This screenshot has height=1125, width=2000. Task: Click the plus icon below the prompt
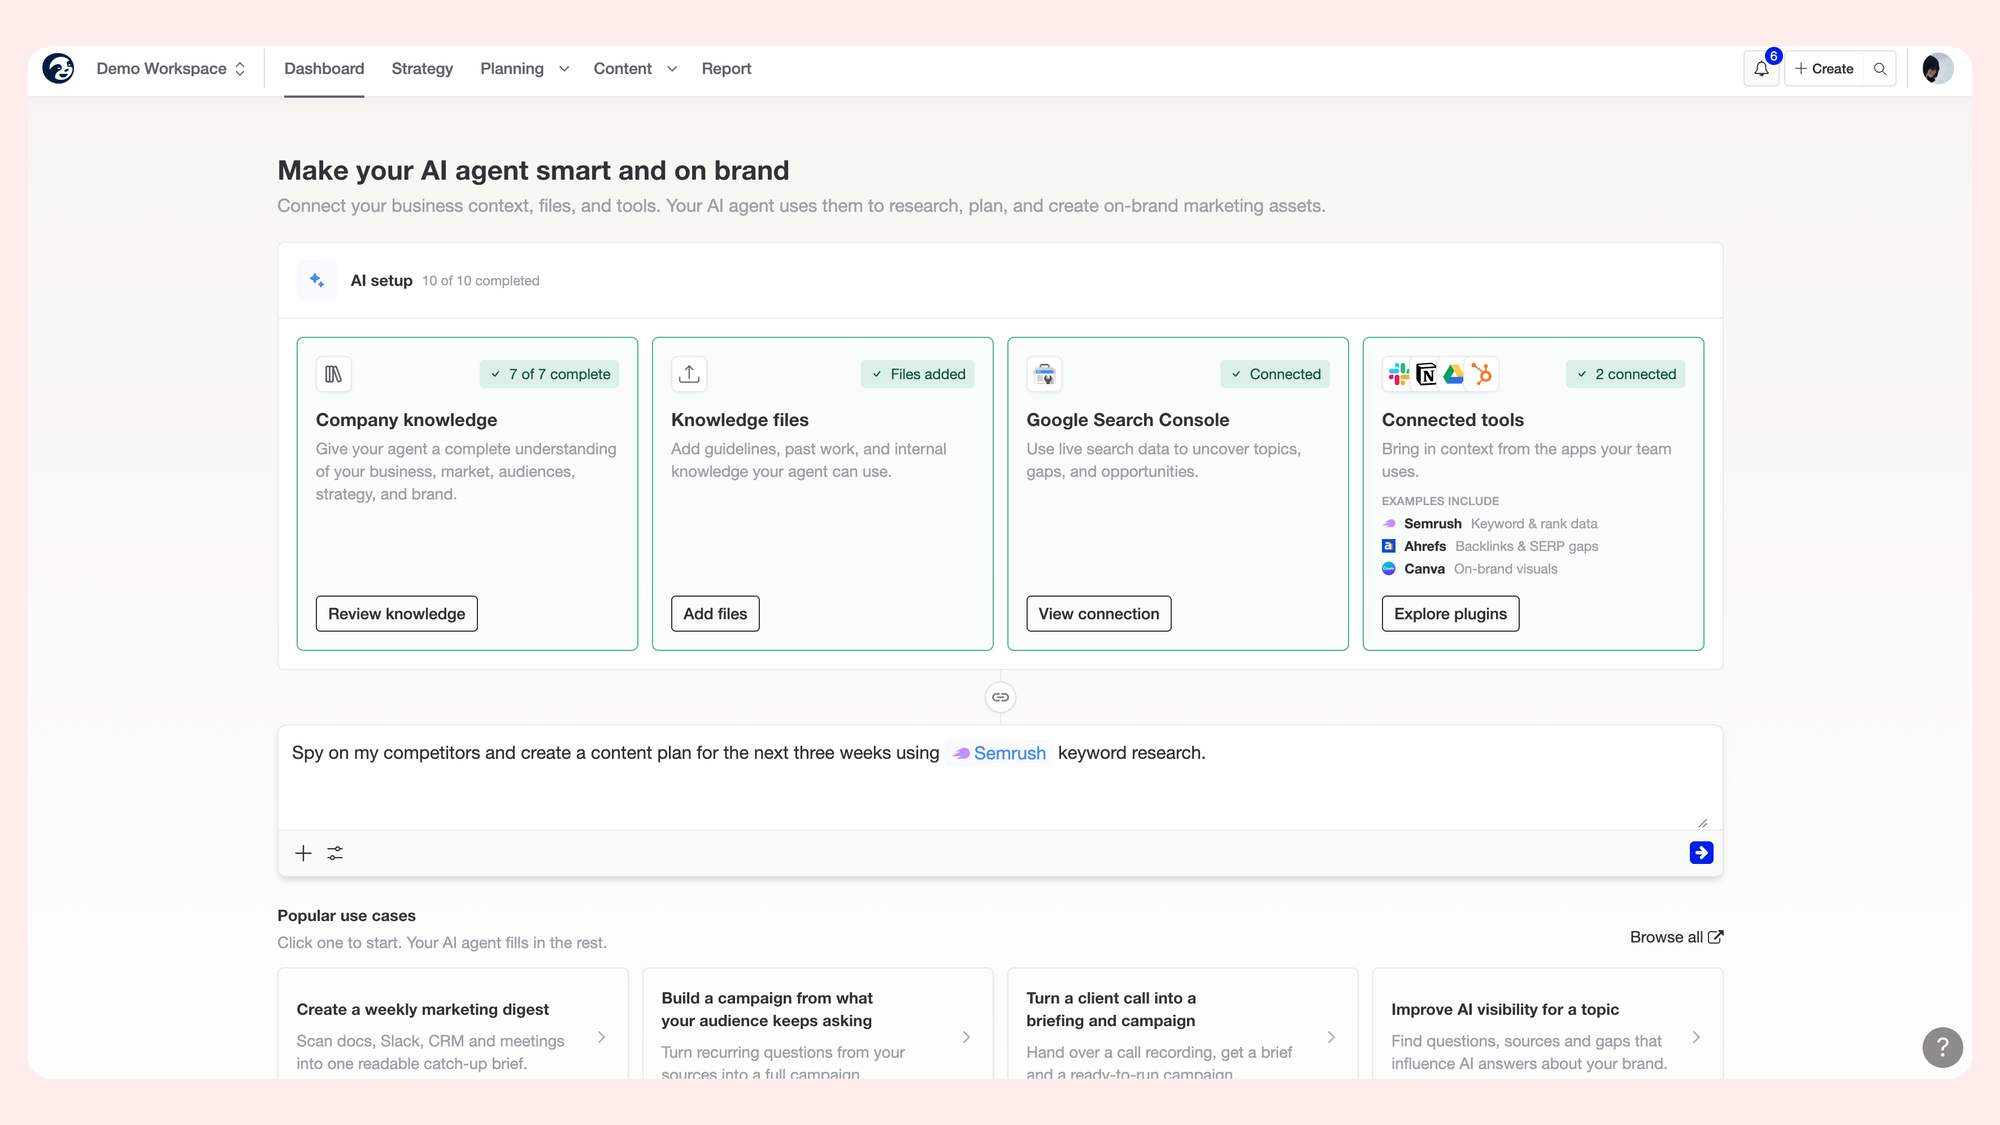coord(303,853)
